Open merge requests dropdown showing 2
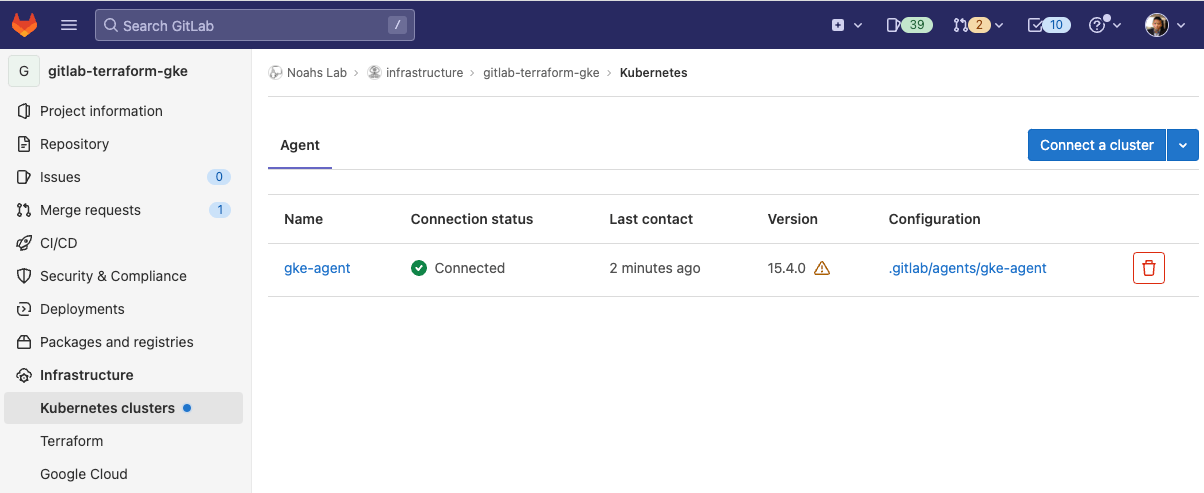This screenshot has height=493, width=1204. (978, 25)
